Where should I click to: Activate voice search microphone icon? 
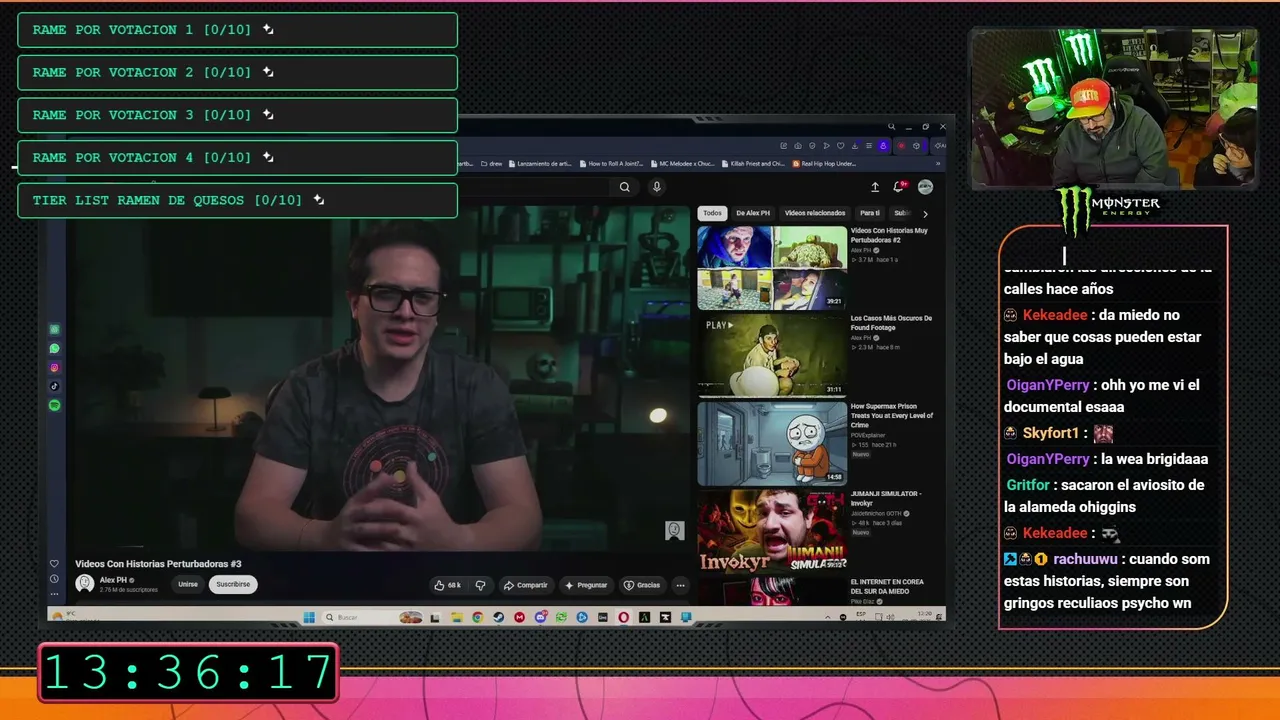click(x=657, y=187)
